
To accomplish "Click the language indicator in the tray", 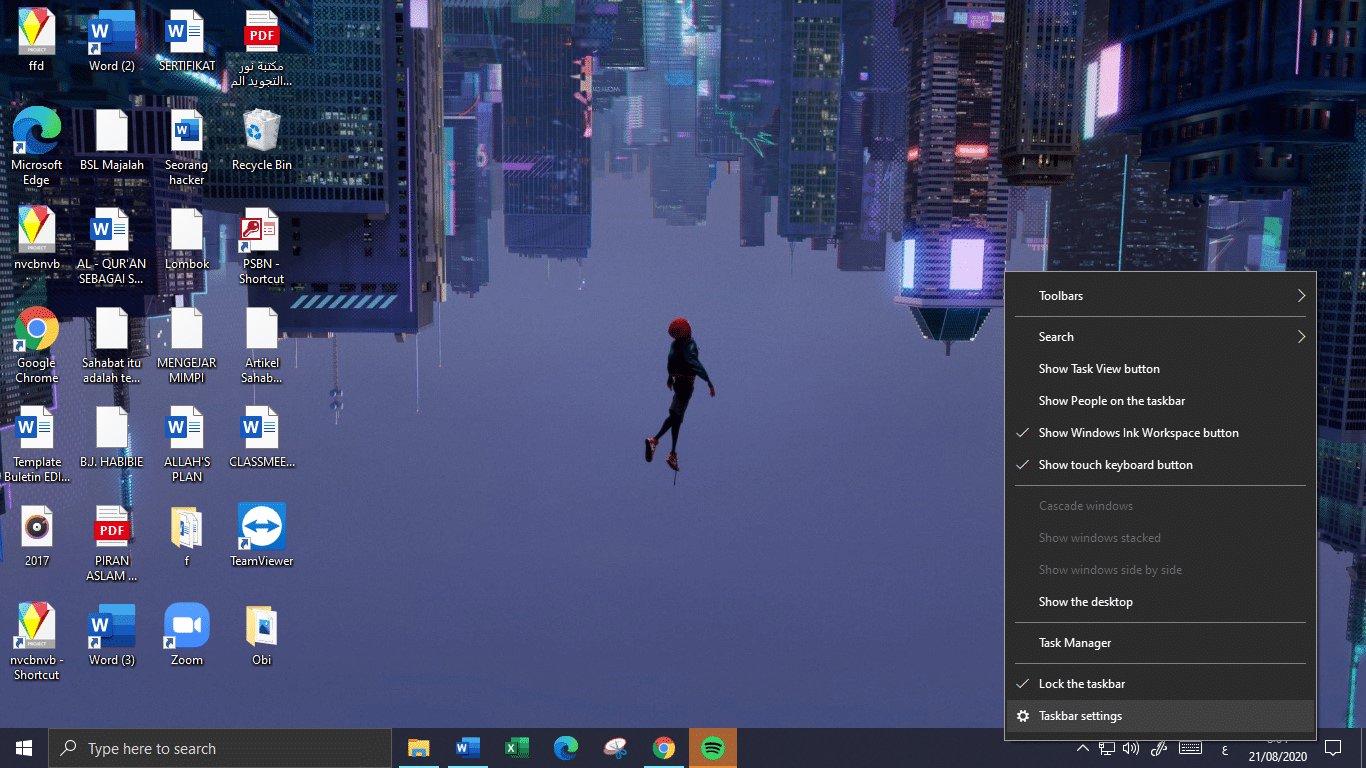I will point(1225,748).
